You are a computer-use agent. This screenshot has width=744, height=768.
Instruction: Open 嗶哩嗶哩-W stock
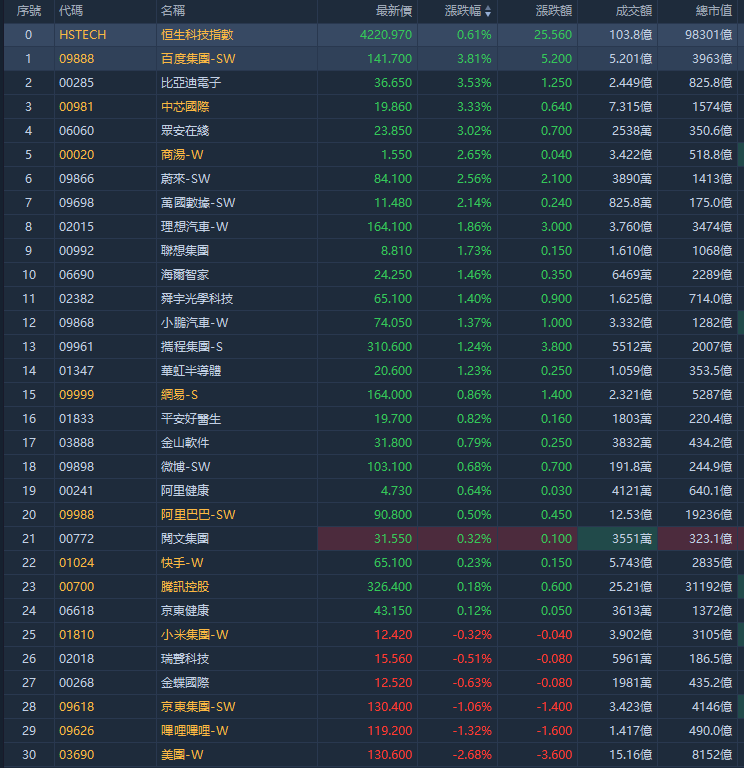pos(194,731)
